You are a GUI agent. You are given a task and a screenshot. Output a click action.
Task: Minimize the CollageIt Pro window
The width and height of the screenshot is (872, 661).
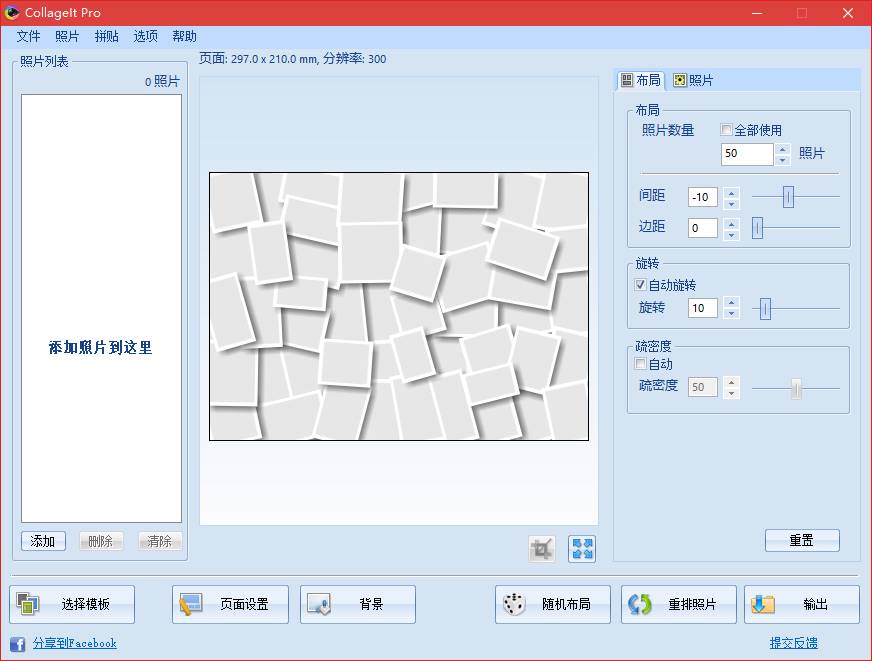[757, 13]
